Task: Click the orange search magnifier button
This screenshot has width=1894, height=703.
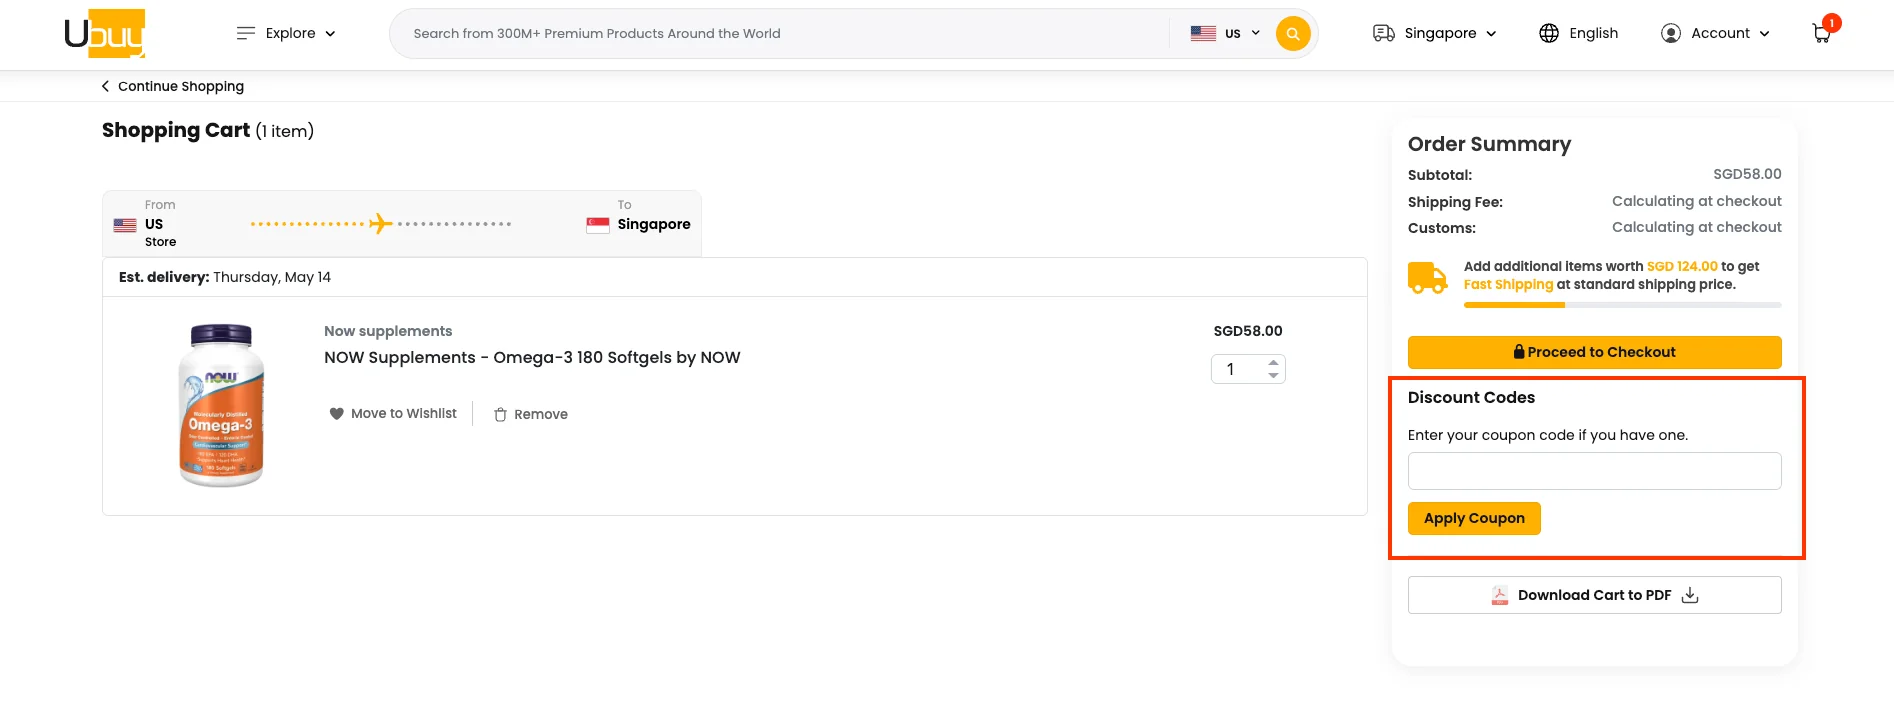Action: (1293, 33)
